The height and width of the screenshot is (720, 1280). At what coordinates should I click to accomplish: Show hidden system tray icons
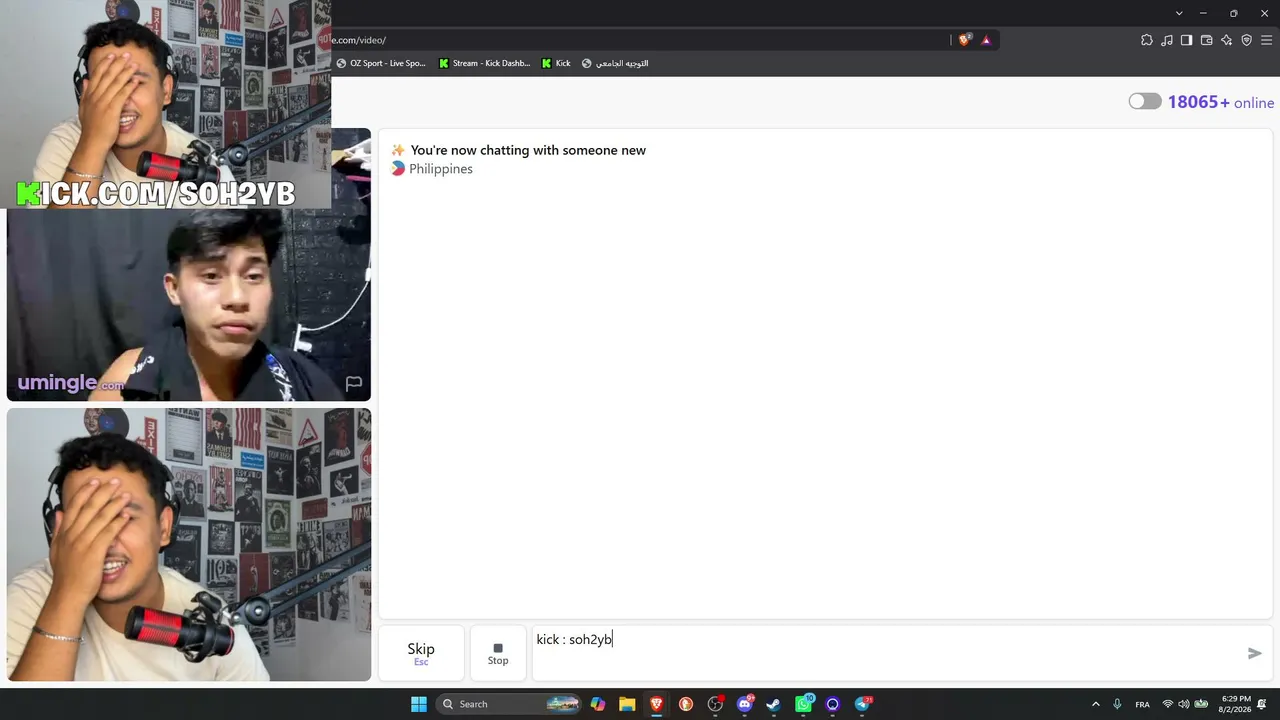tap(1096, 704)
